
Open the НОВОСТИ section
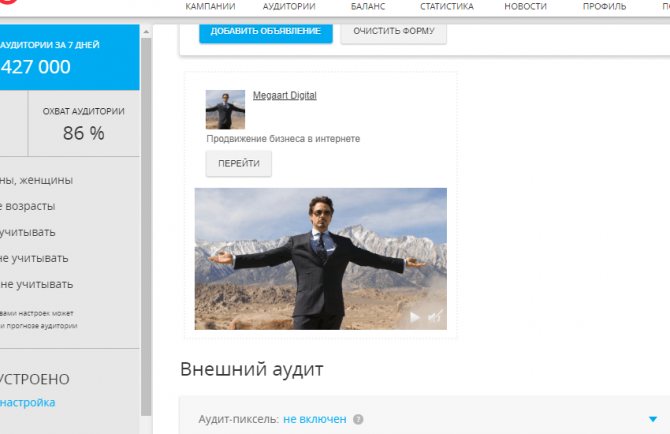(525, 6)
